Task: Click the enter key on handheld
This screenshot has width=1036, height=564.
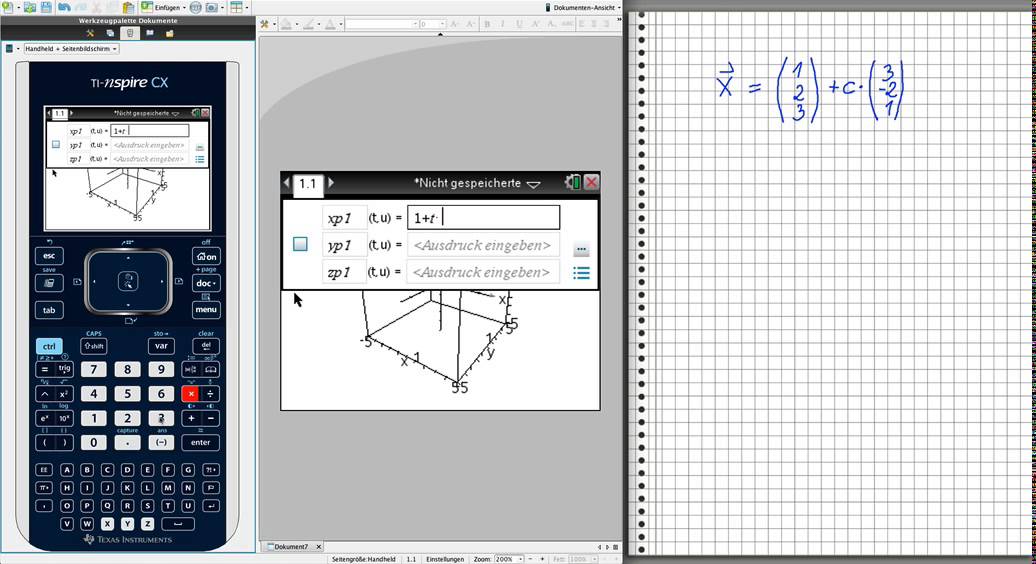Action: (x=201, y=442)
